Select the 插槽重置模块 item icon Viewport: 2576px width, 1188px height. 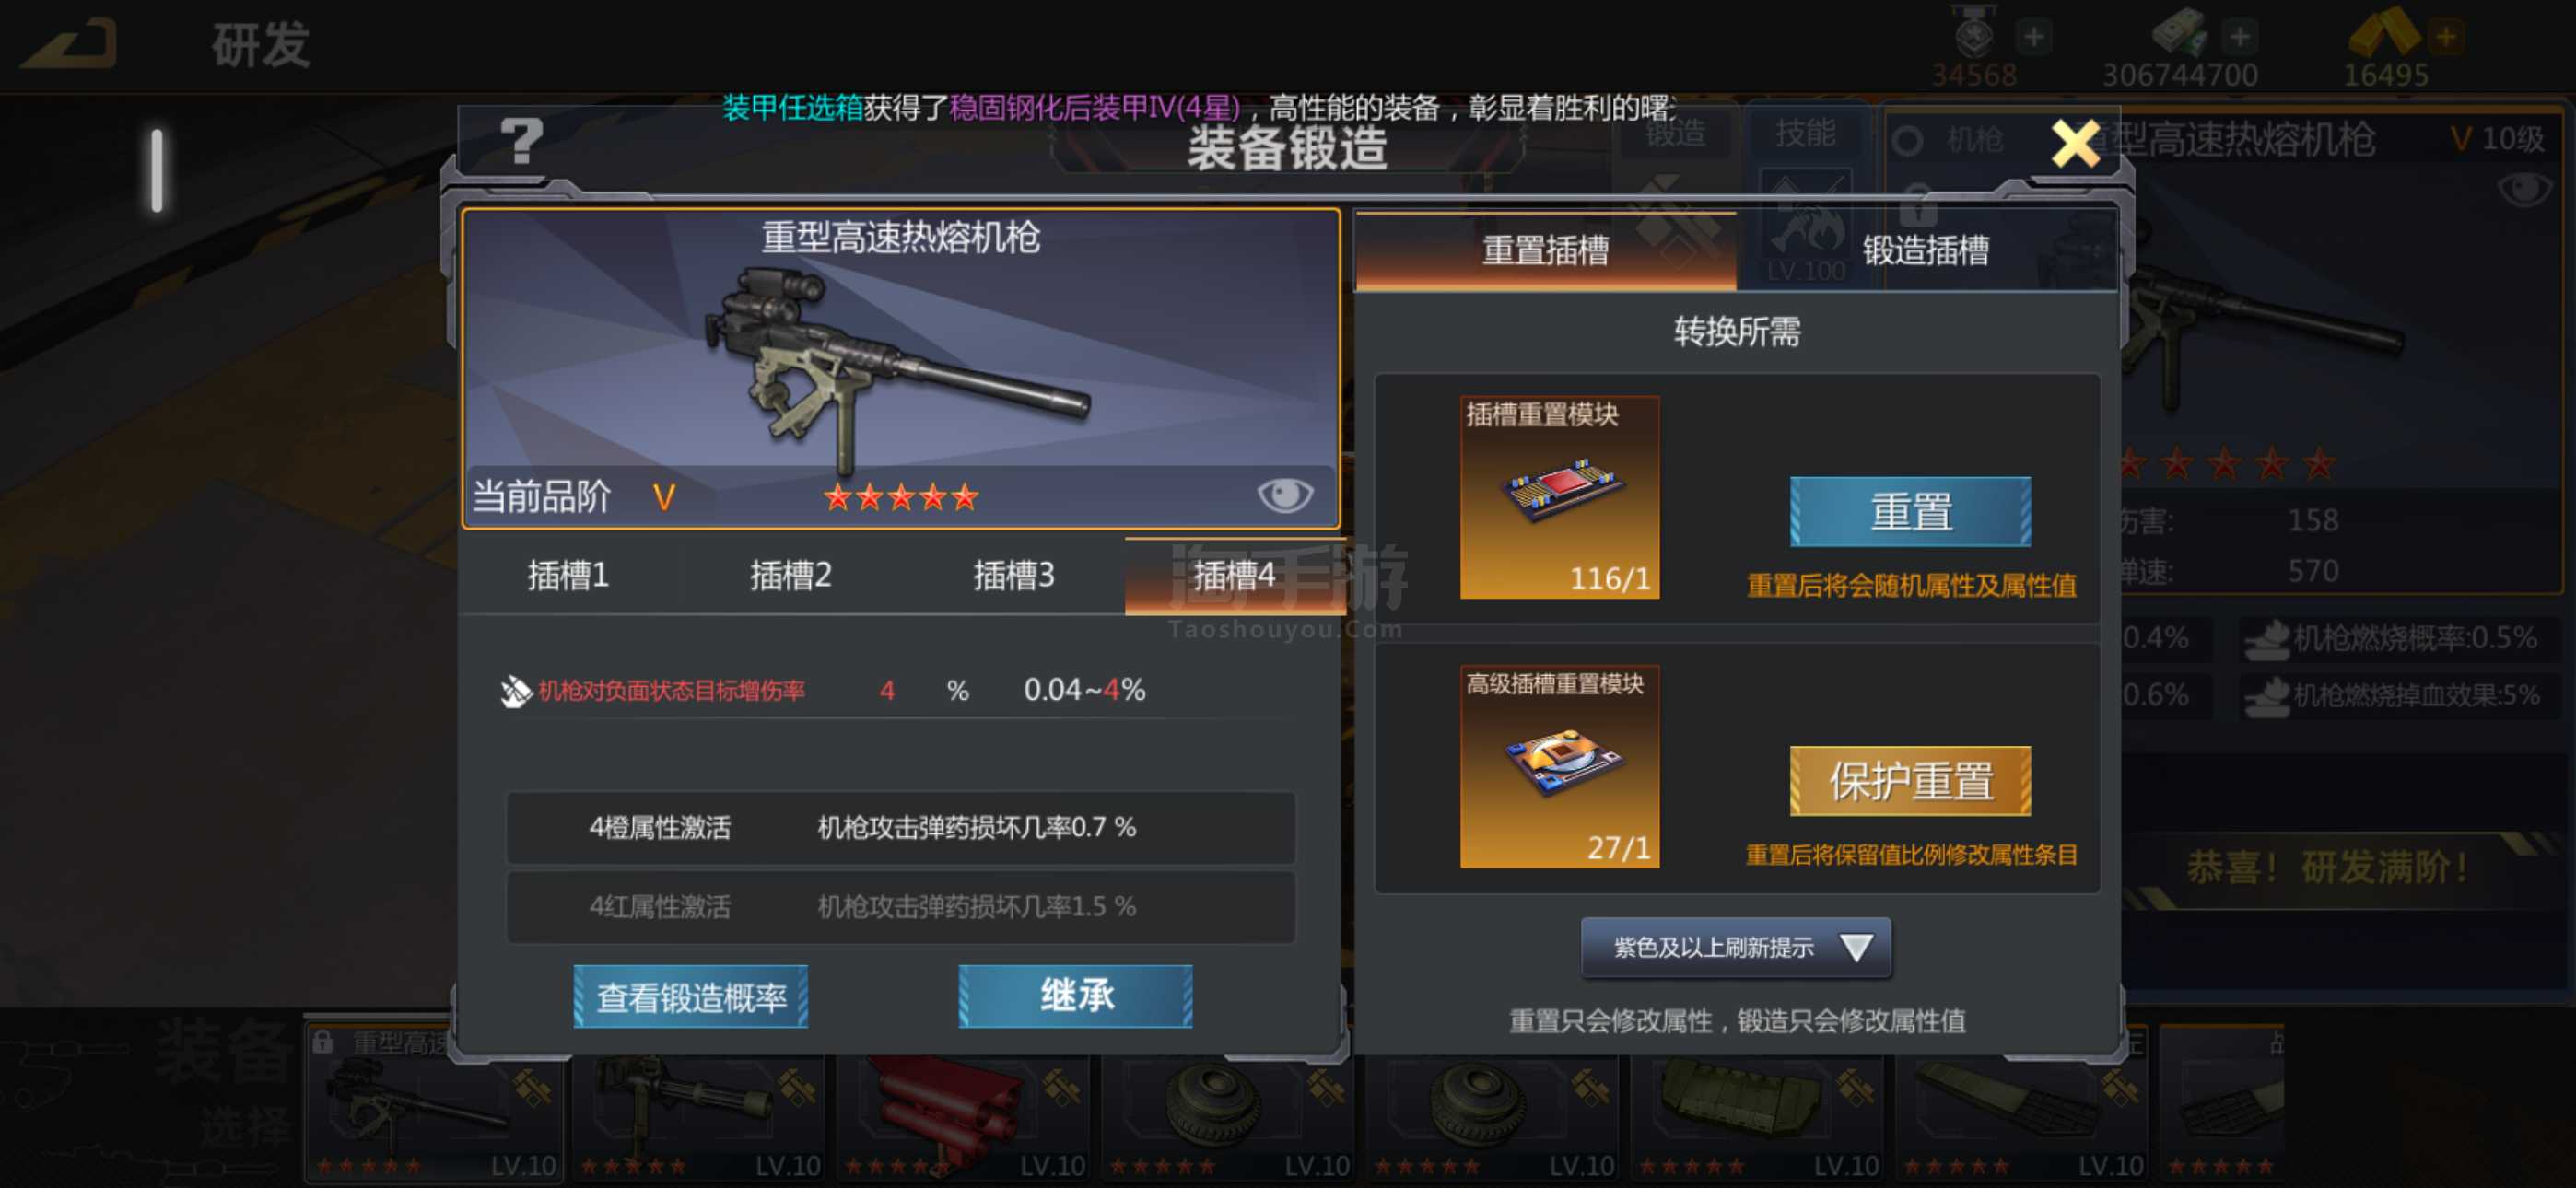coord(1559,497)
